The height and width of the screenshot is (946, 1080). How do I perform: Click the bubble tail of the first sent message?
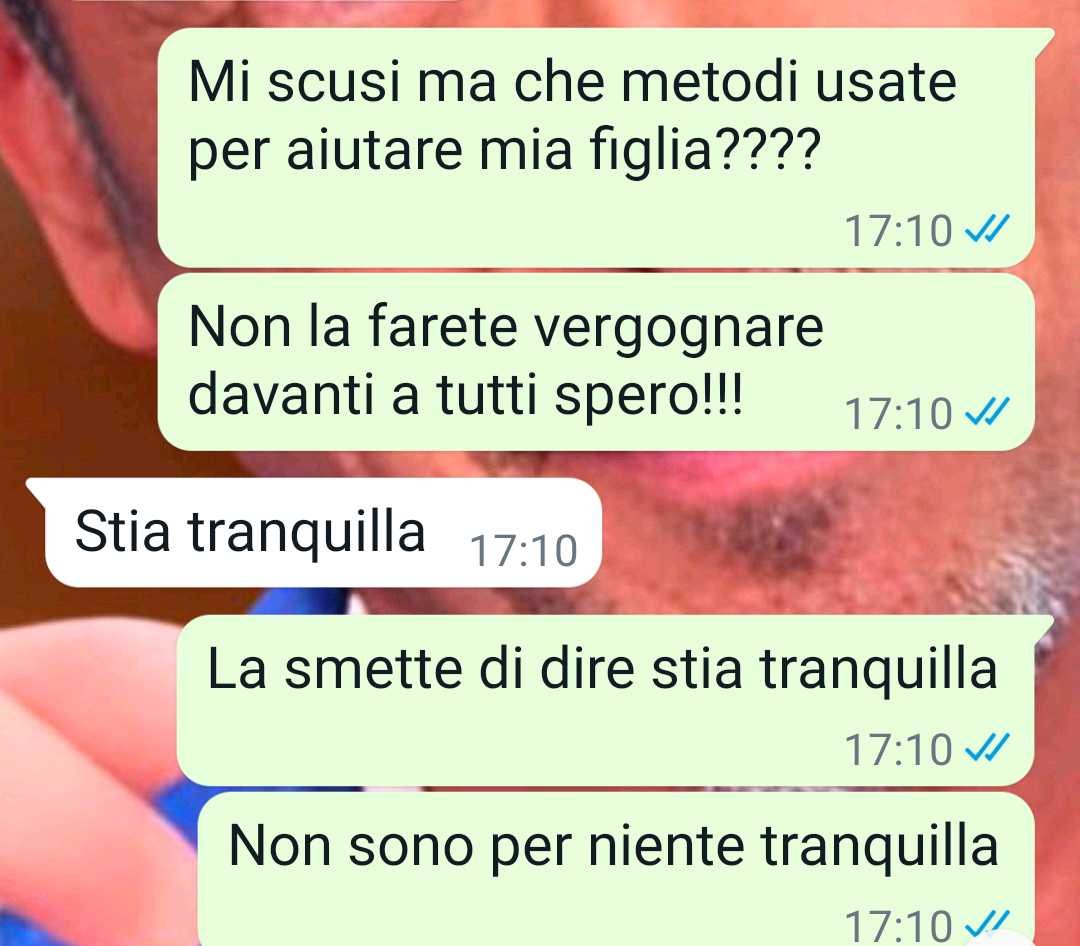coord(1045,37)
